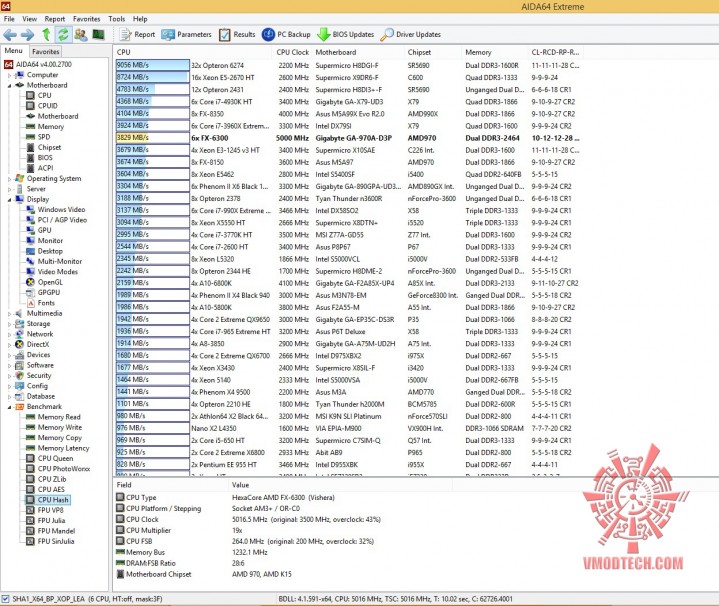Open the SPD page in tree
Screen dimensions: 719x606
pos(44,137)
